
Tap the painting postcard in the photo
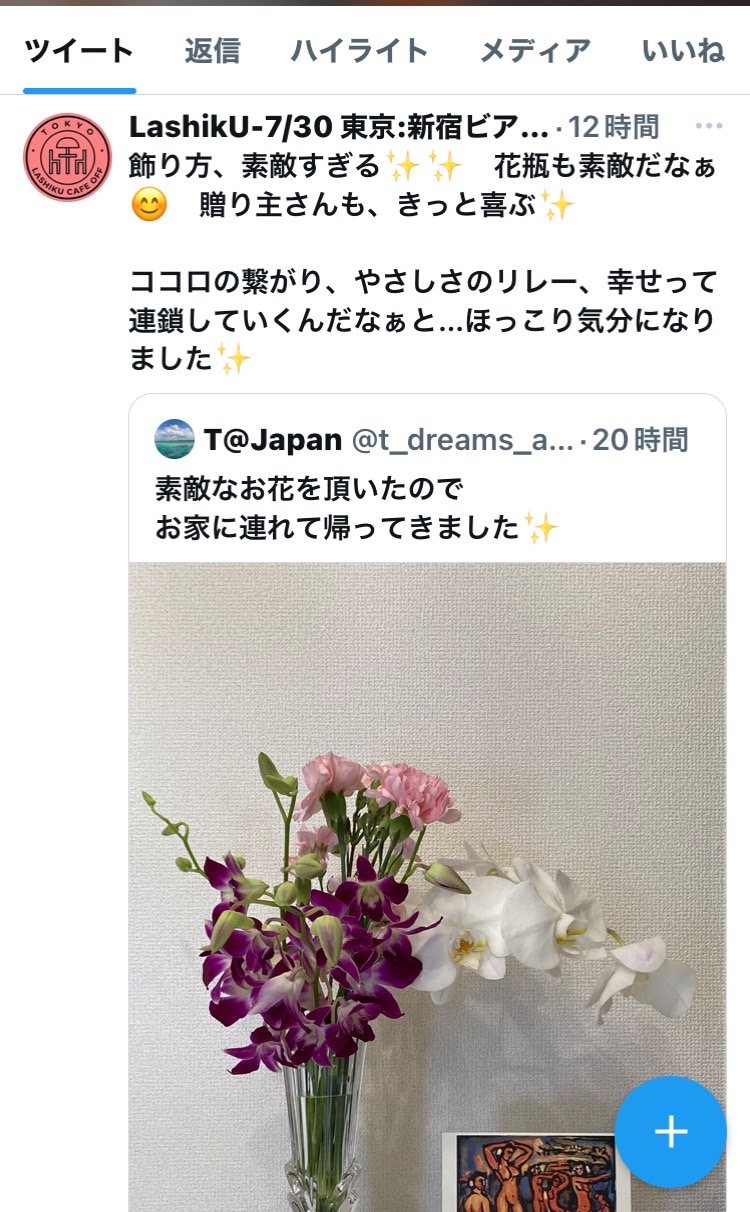tap(537, 1172)
